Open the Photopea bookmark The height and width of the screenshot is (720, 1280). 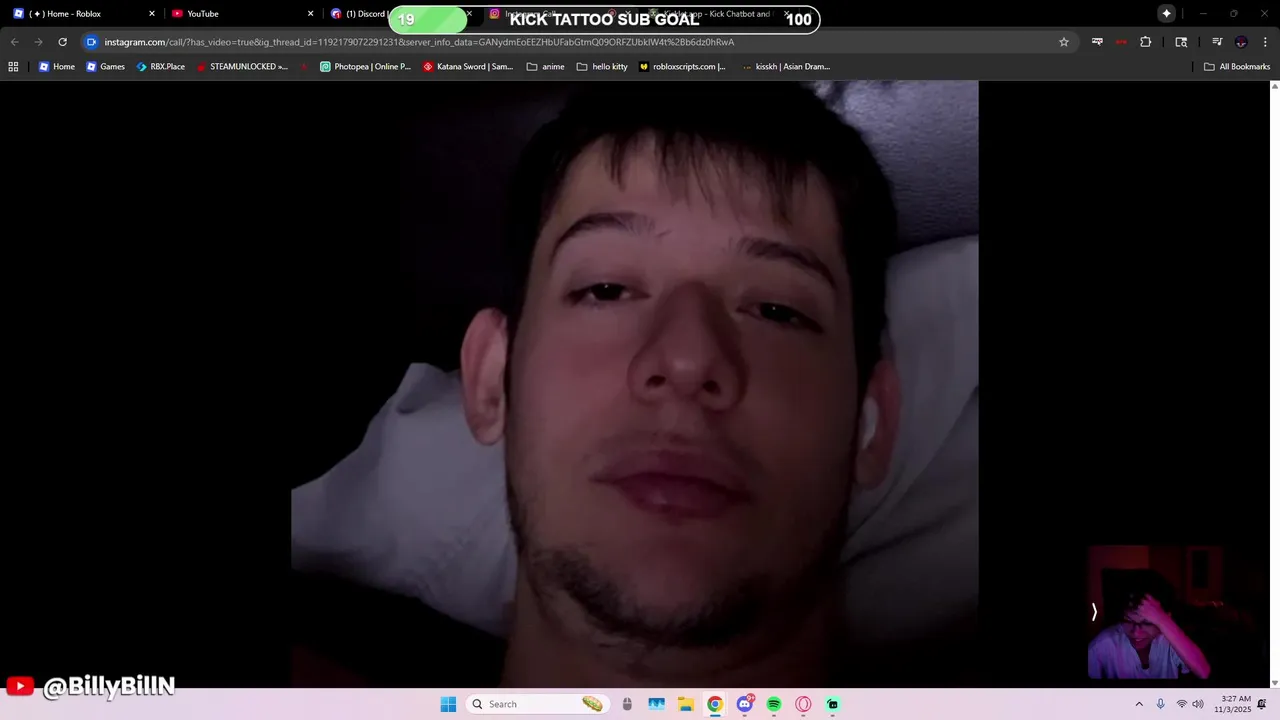(x=365, y=67)
